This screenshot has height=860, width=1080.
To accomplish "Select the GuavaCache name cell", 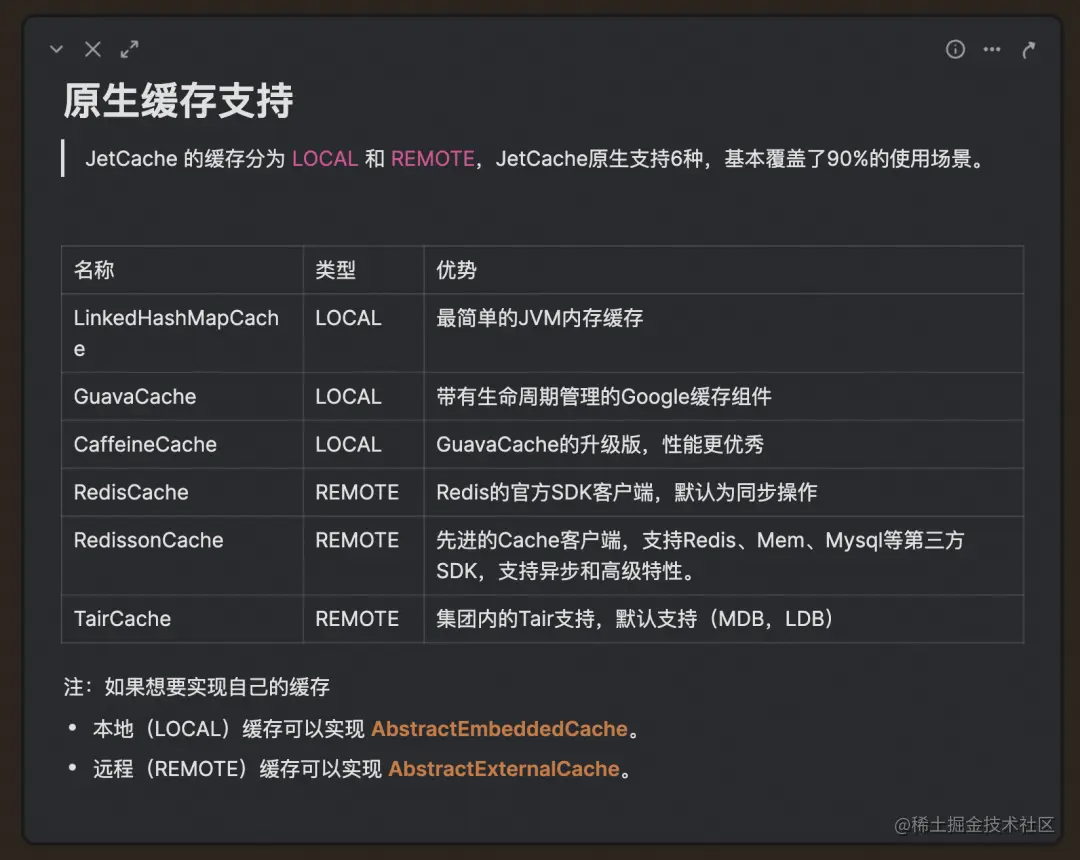I will click(183, 397).
